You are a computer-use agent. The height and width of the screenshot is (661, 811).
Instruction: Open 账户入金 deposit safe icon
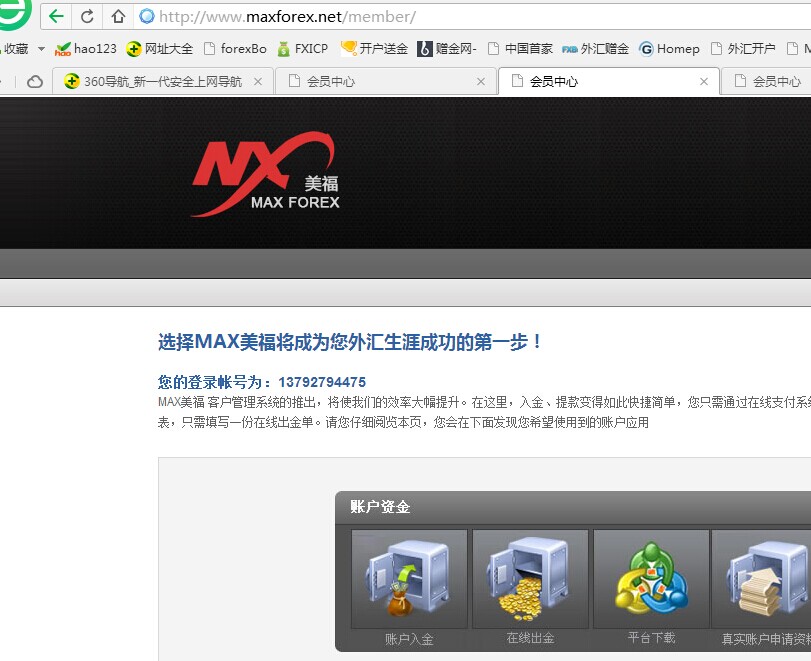[409, 579]
